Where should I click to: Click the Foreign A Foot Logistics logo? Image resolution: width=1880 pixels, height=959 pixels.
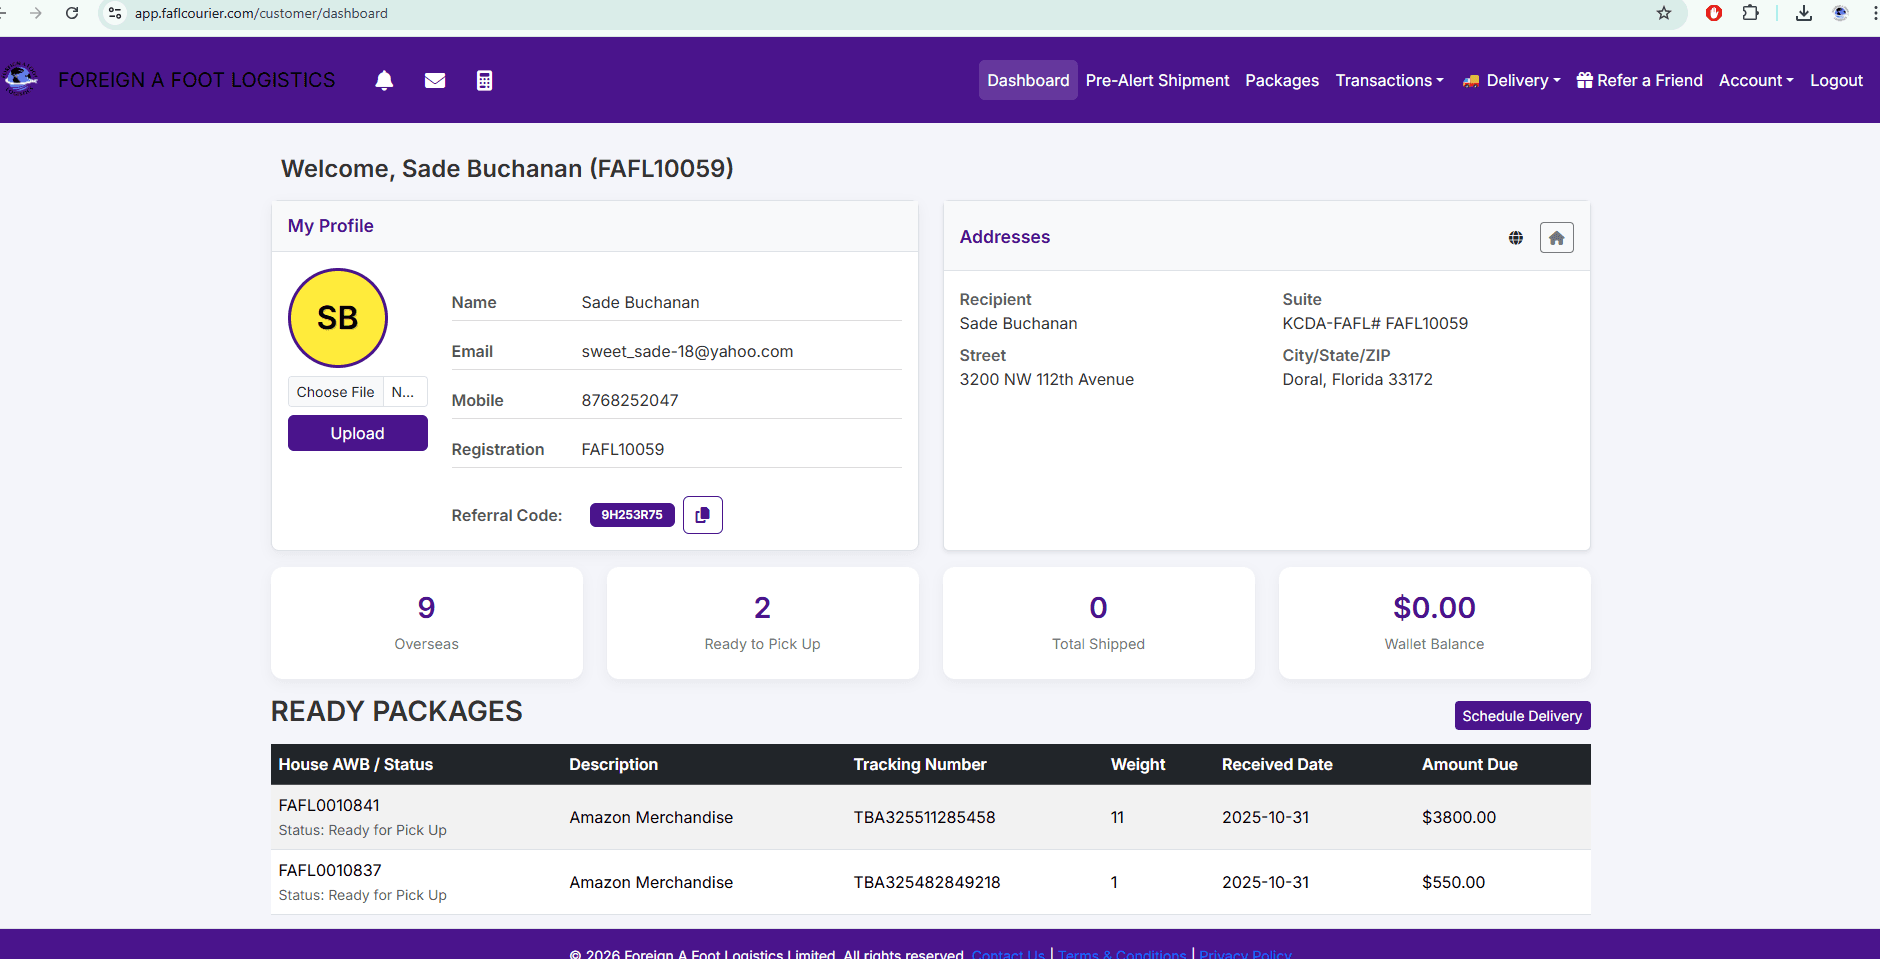[x=21, y=79]
